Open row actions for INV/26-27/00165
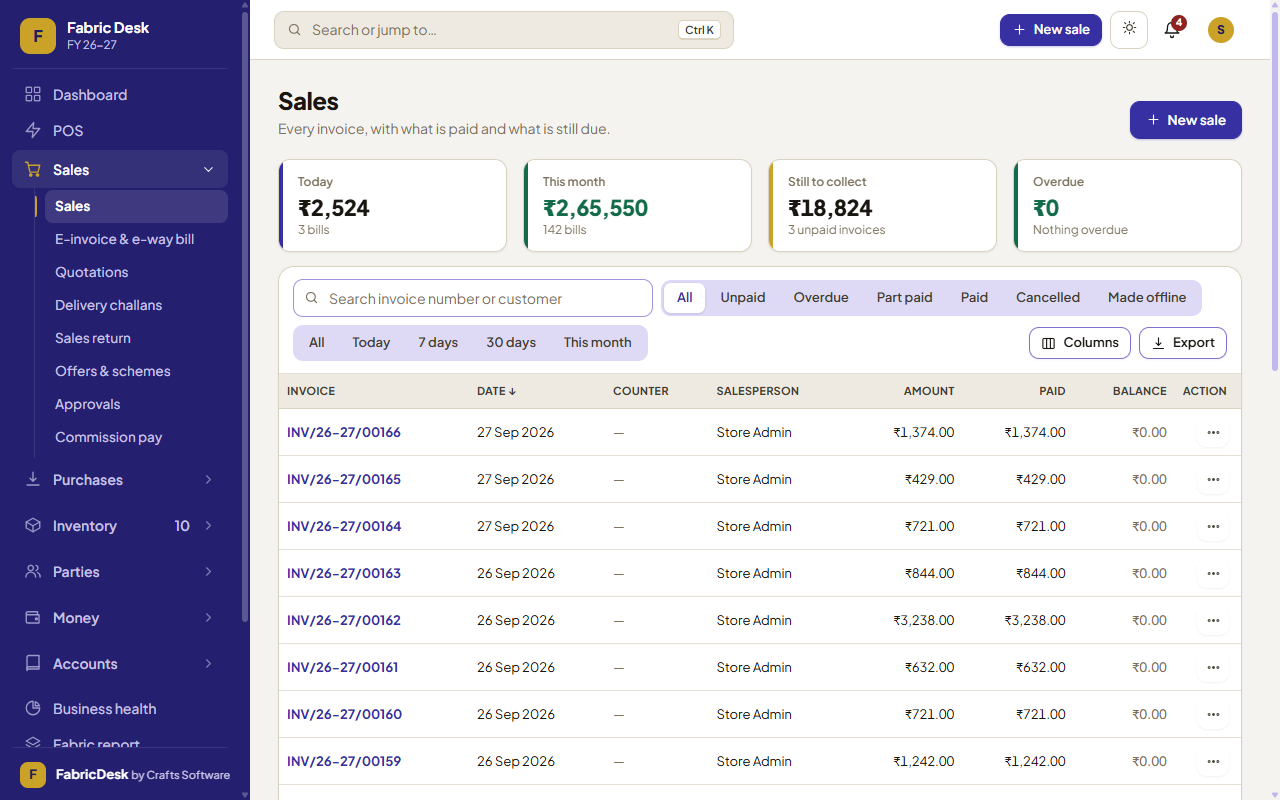The image size is (1280, 800). [x=1213, y=480]
